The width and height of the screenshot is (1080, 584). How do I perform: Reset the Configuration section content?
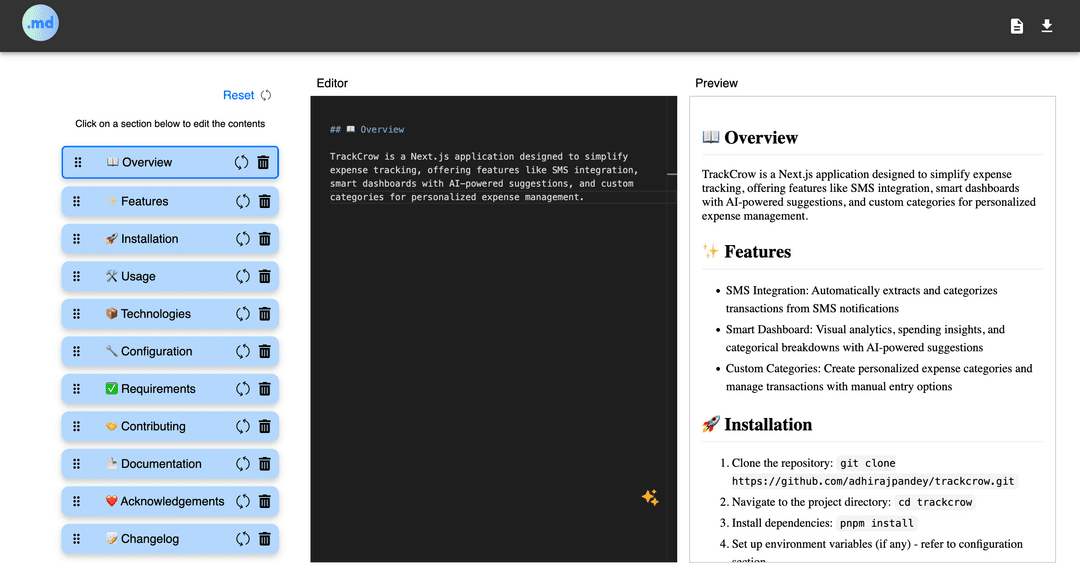[x=242, y=351]
